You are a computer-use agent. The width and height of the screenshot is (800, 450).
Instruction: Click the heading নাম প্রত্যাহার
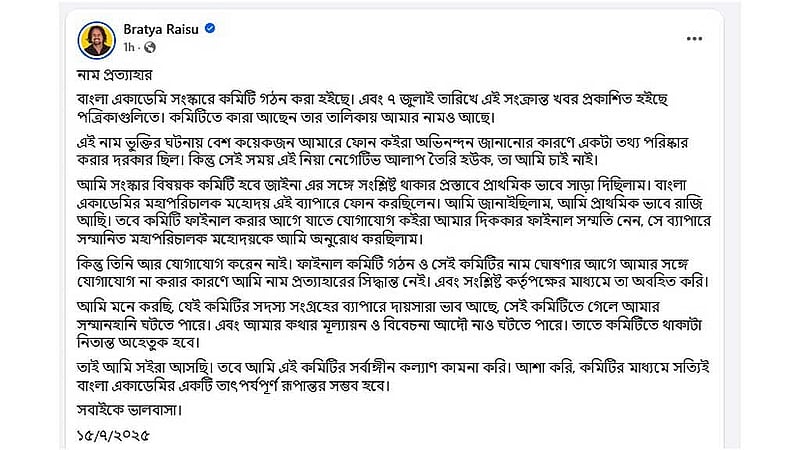click(x=115, y=75)
